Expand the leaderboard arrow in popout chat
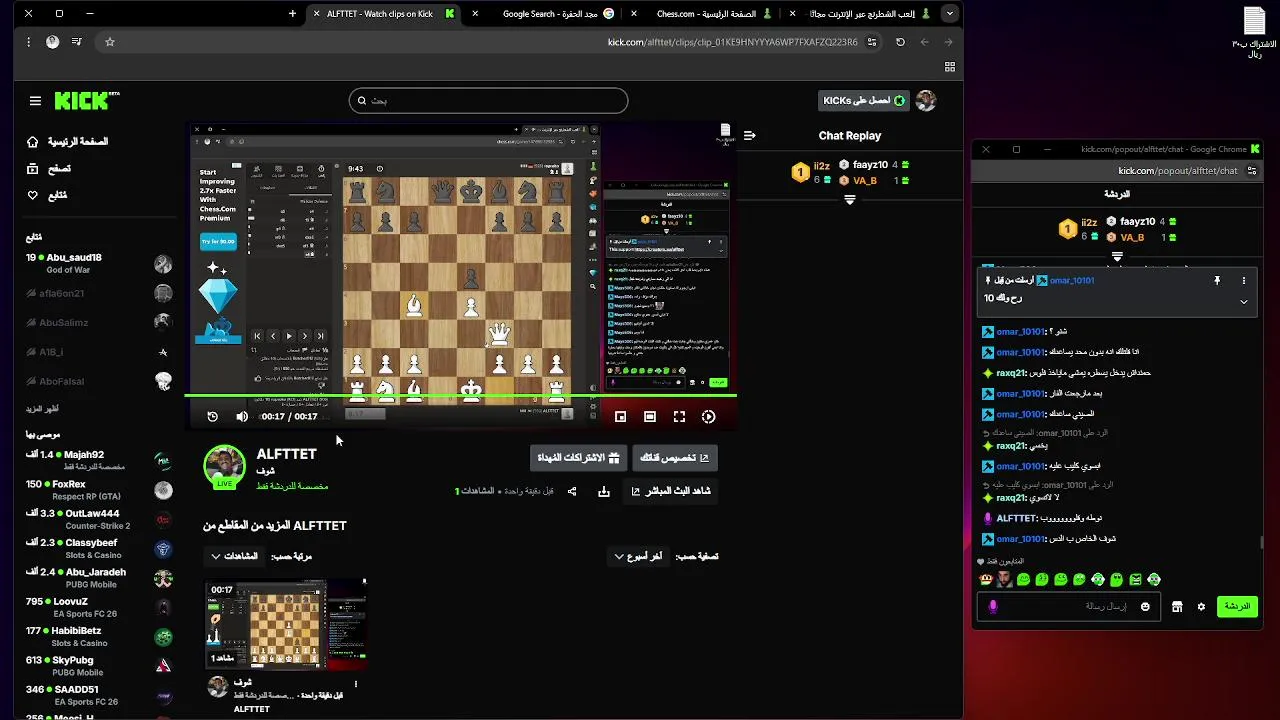The image size is (1280, 720). [1117, 256]
